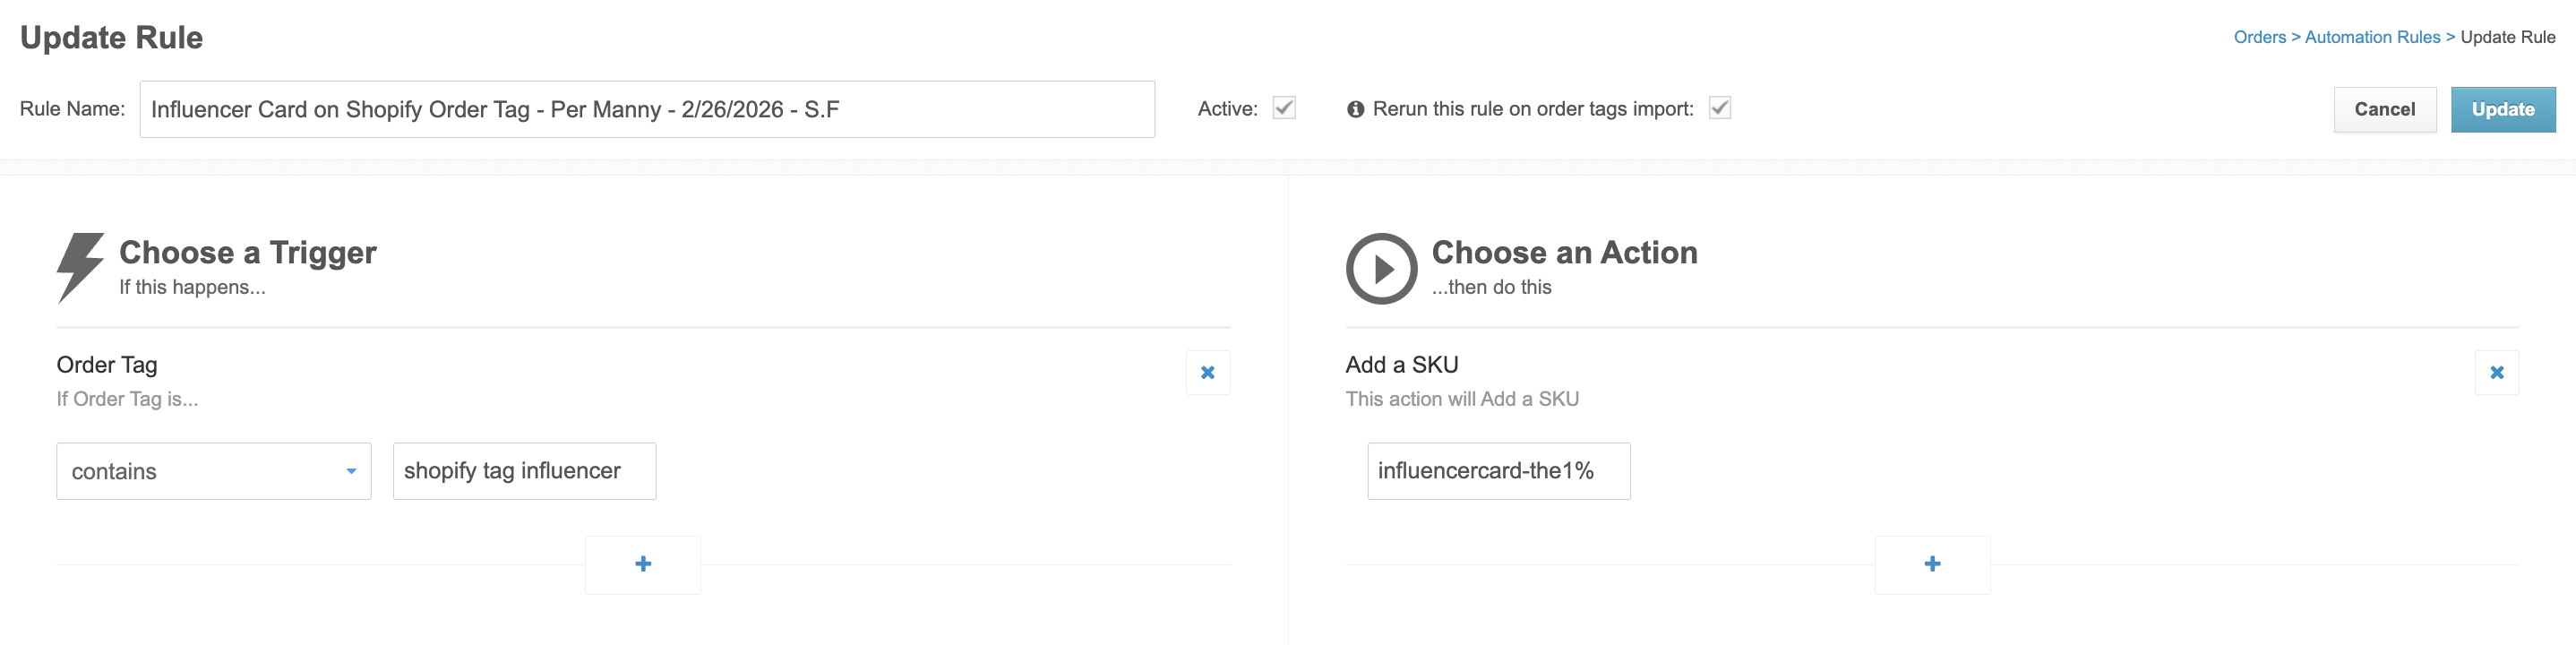Click the 'Choose a Trigger' heading
This screenshot has width=2576, height=645.
tap(247, 252)
